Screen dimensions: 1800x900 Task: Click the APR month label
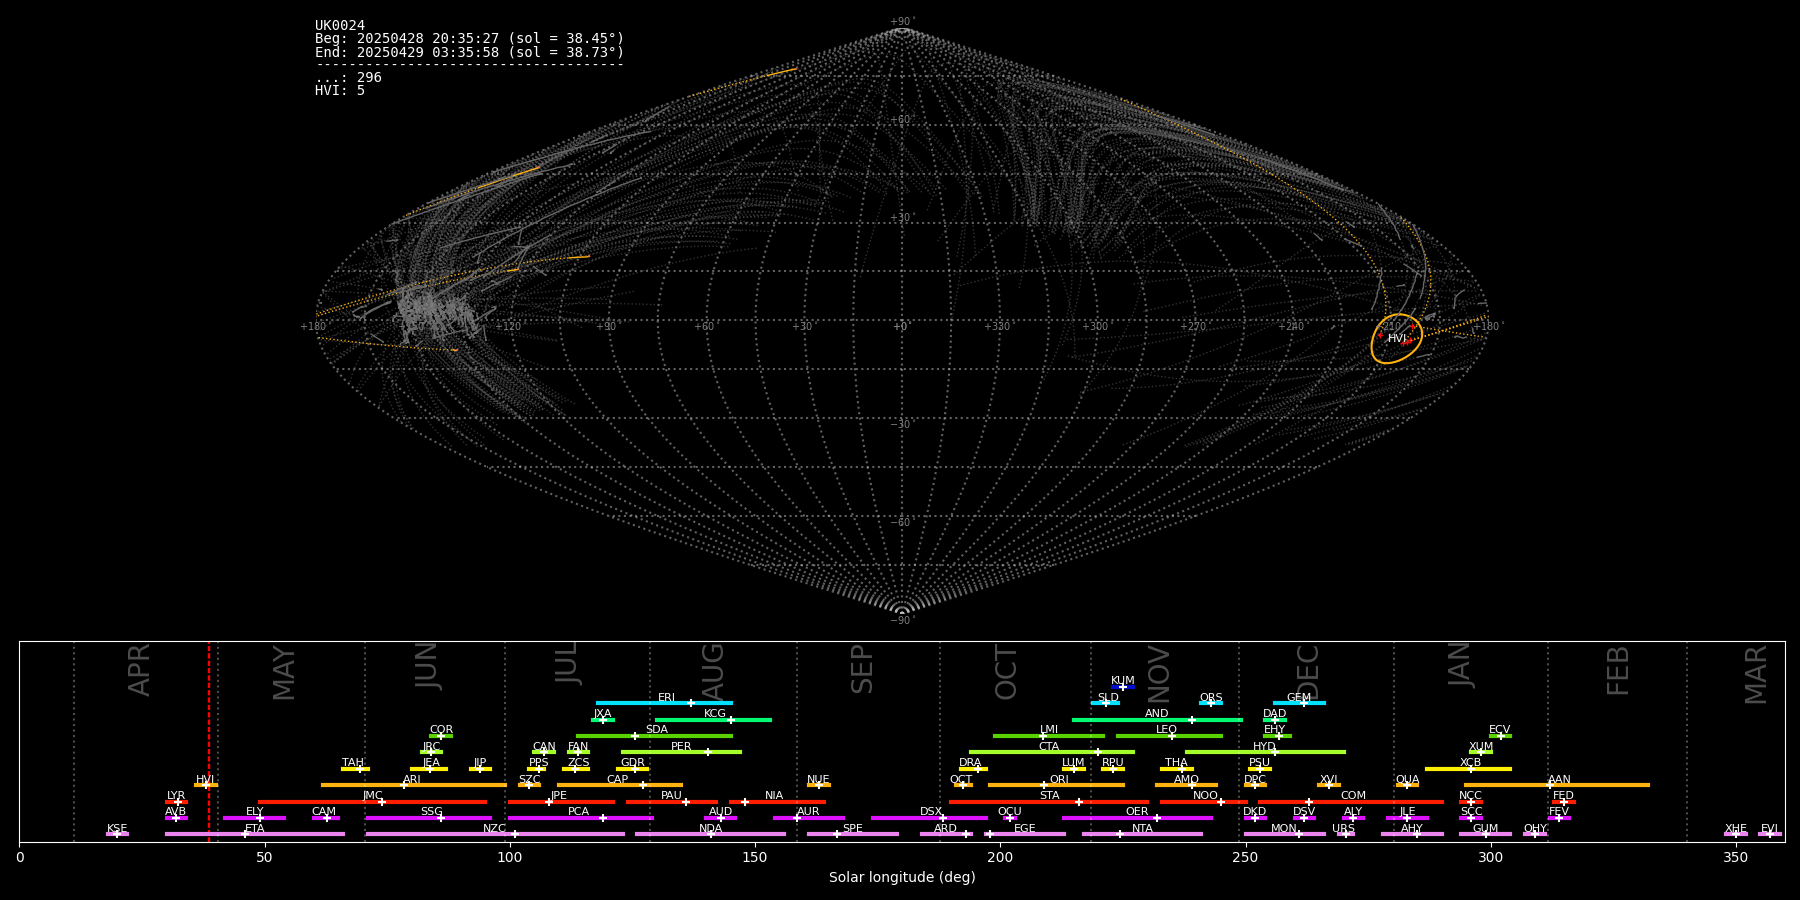(x=139, y=670)
